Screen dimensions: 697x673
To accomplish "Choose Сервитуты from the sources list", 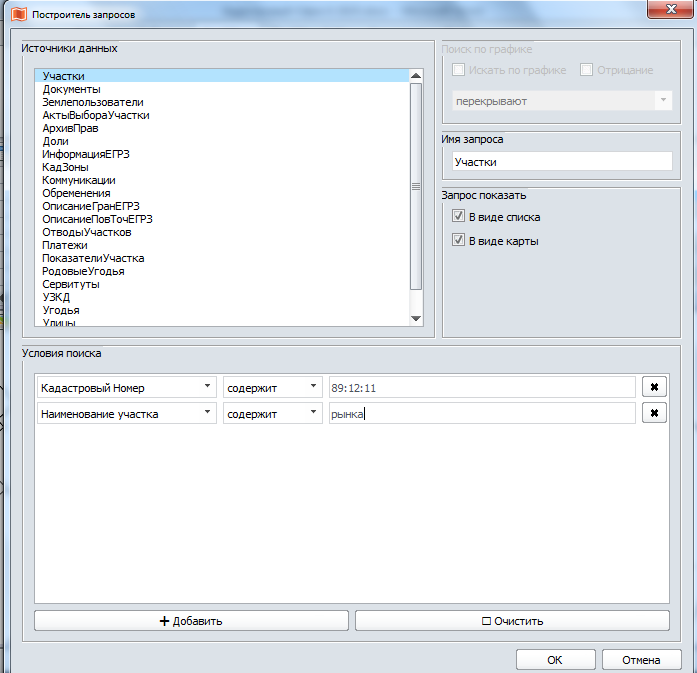I will (x=70, y=284).
